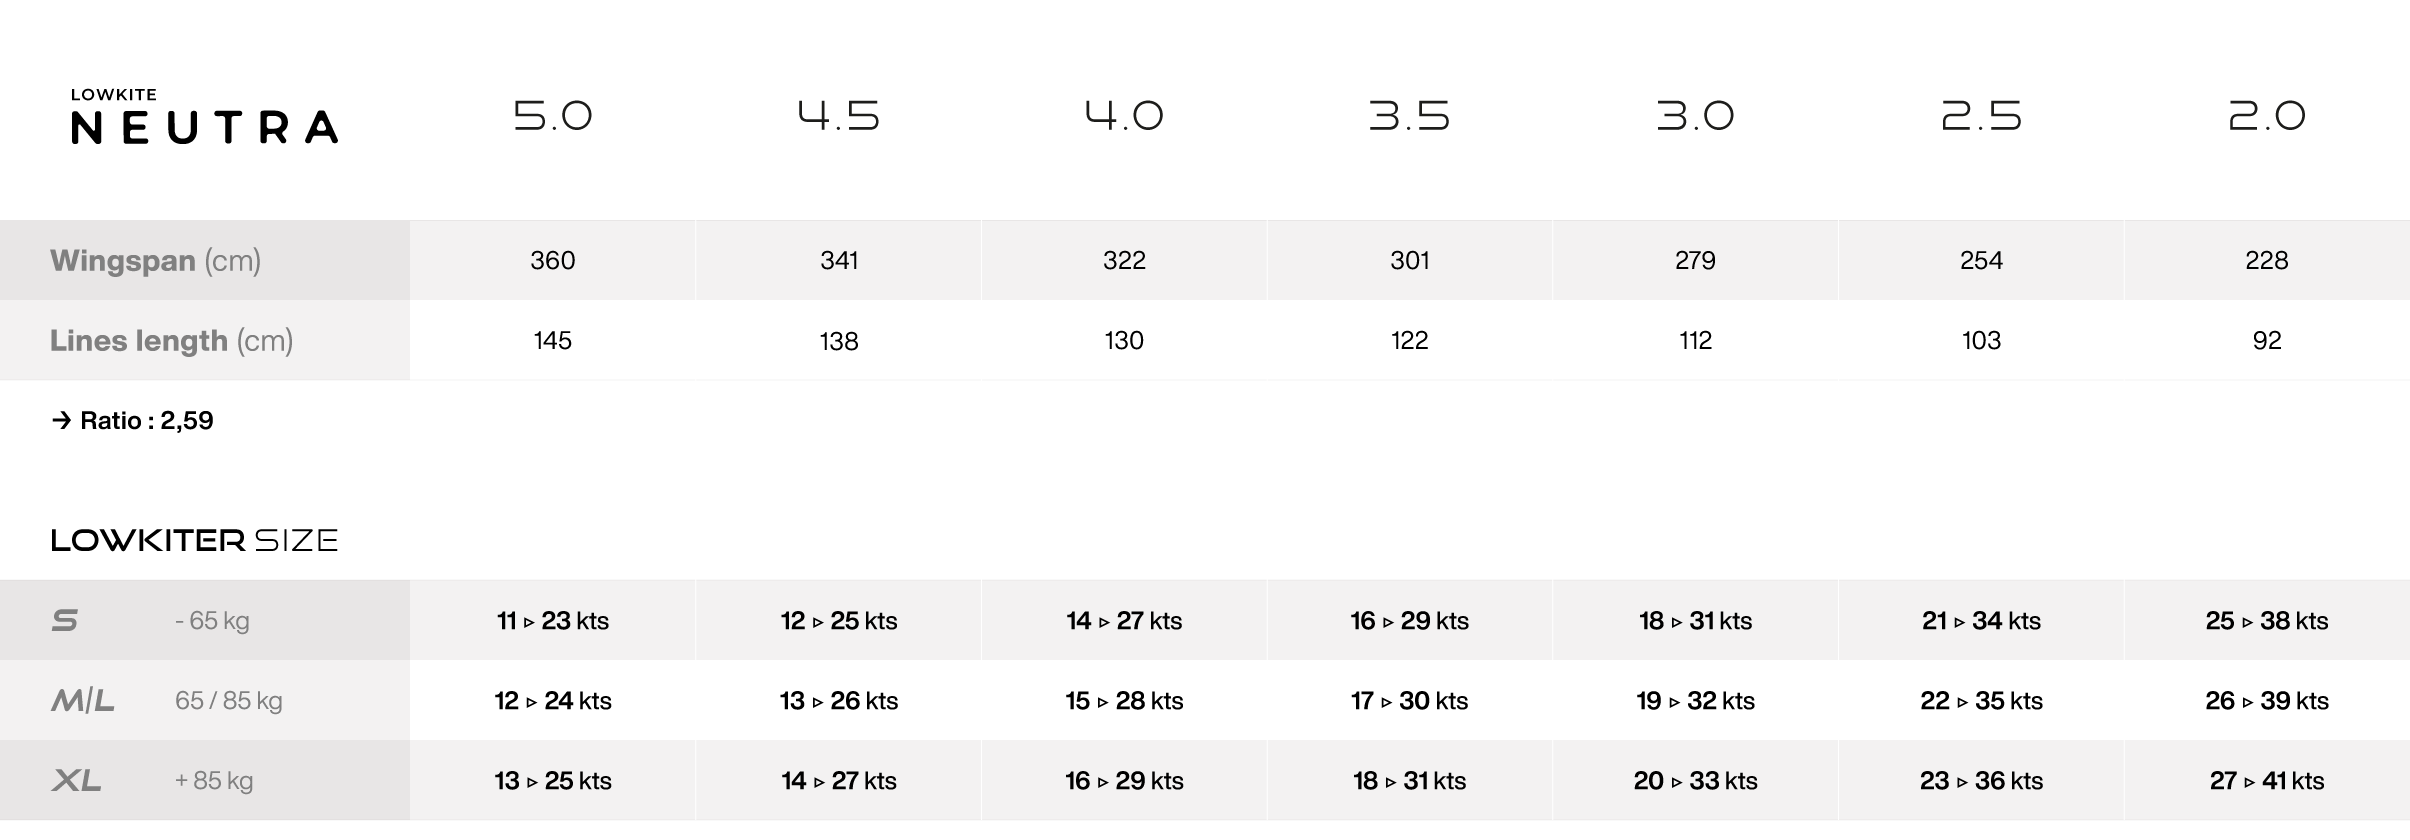The width and height of the screenshot is (2410, 840).
Task: Click the Ratio : 2,59 text
Action: [x=147, y=421]
